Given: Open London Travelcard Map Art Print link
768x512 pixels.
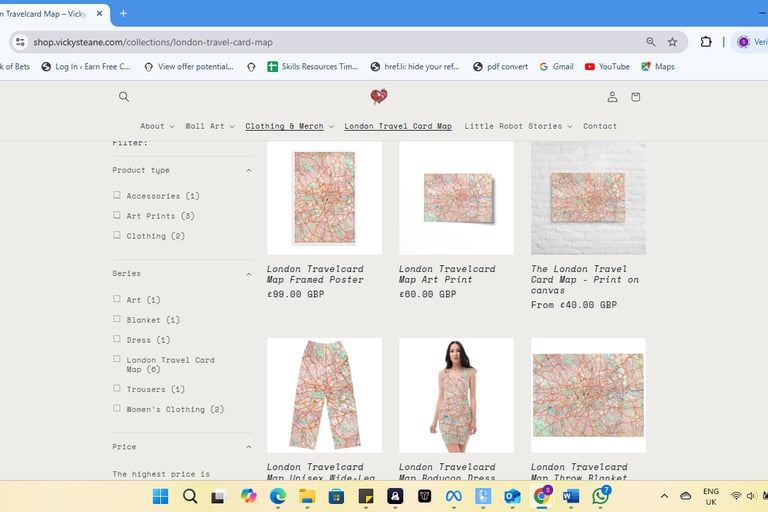Looking at the screenshot, I should pos(447,274).
